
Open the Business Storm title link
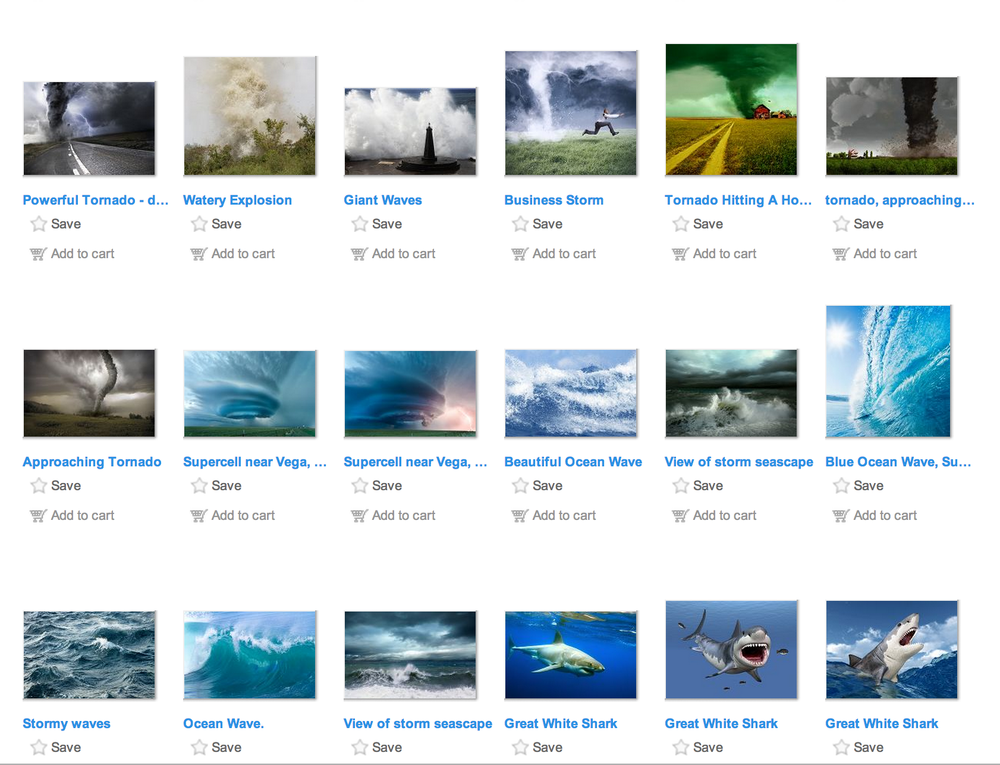click(x=554, y=200)
